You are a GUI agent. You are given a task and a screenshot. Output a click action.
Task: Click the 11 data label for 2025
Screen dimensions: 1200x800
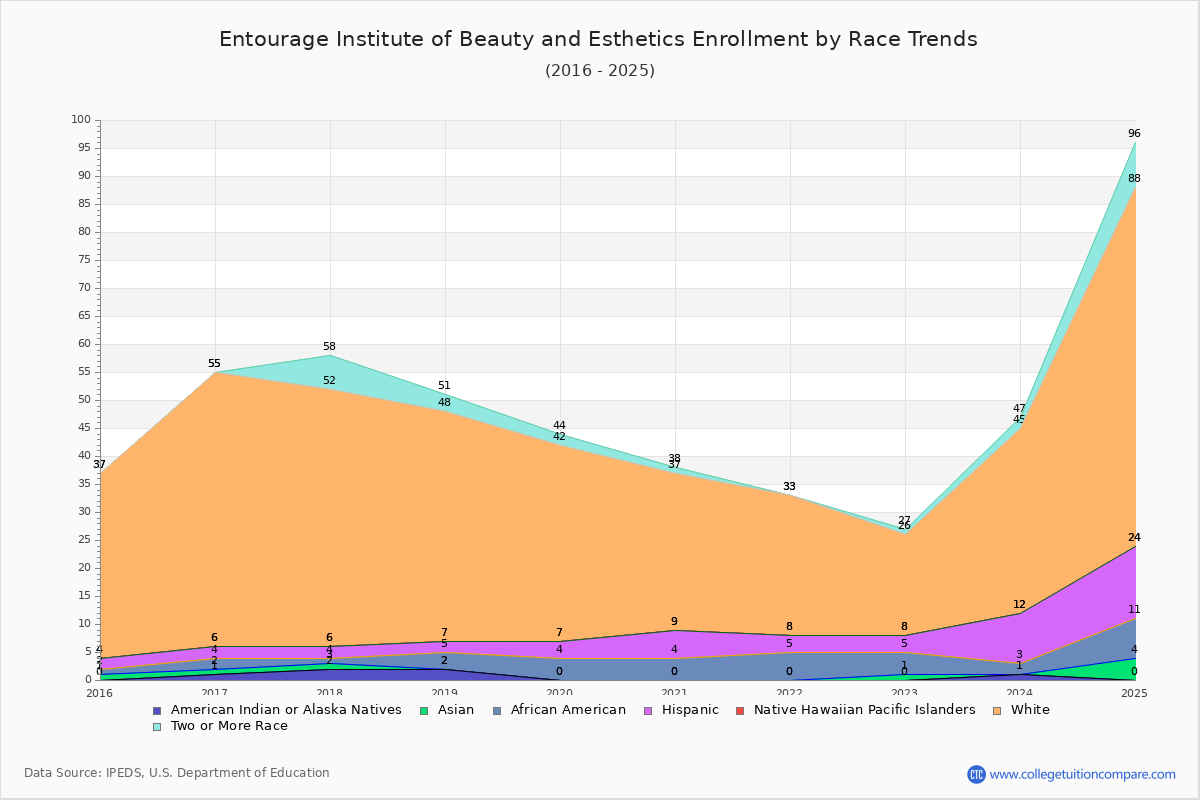point(1134,610)
